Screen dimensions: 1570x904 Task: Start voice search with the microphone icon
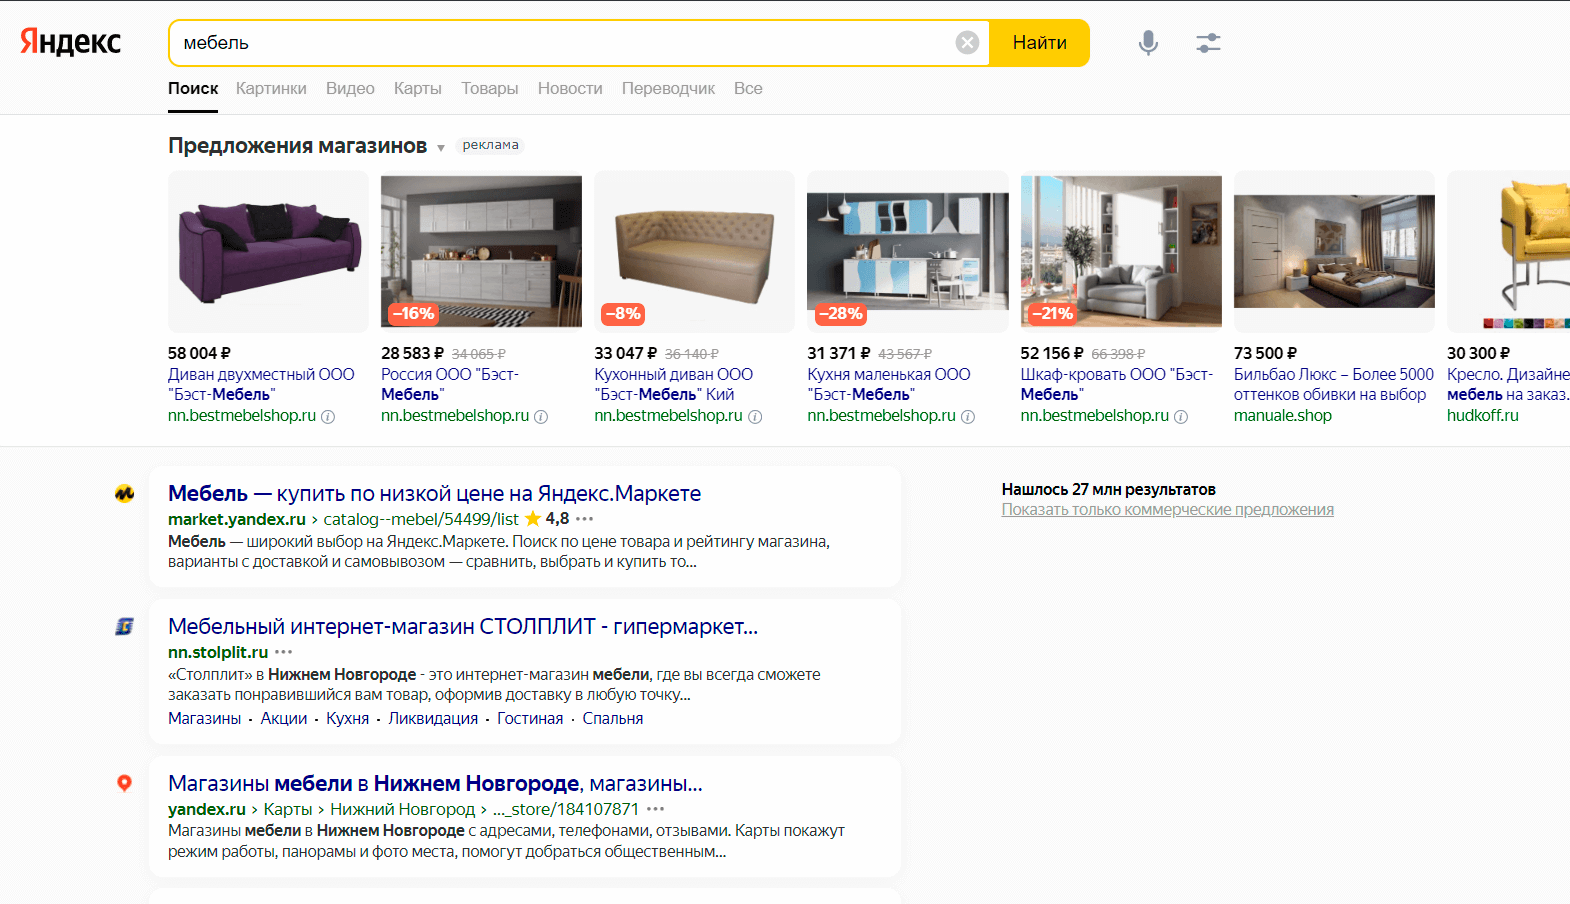[1148, 42]
